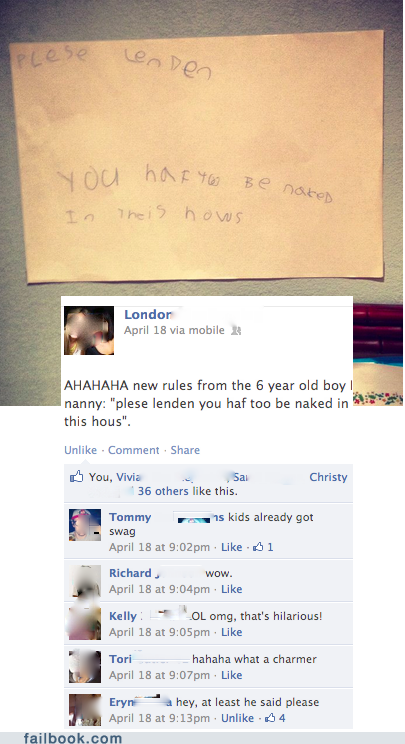Open London's name link on the post
Screen dimensions: 405x744
pyautogui.click(x=147, y=315)
